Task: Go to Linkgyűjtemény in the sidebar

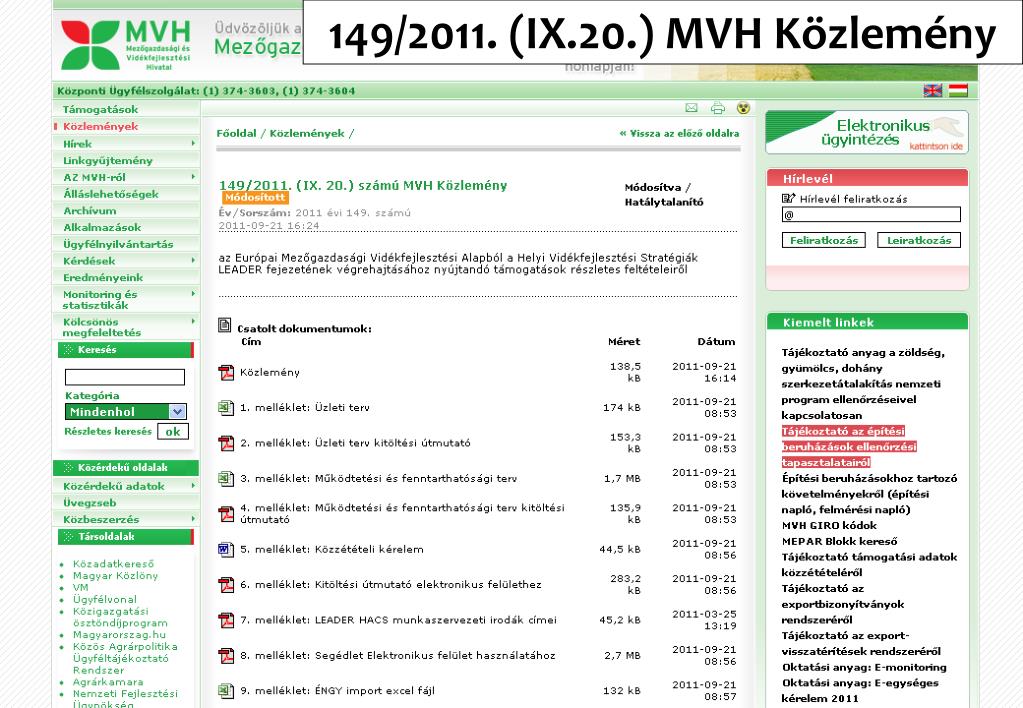Action: click(x=108, y=161)
